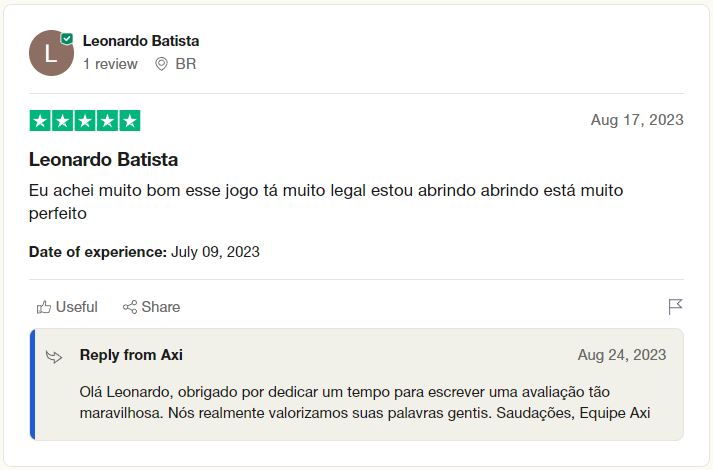Click the thumbs-up icon

tap(44, 307)
